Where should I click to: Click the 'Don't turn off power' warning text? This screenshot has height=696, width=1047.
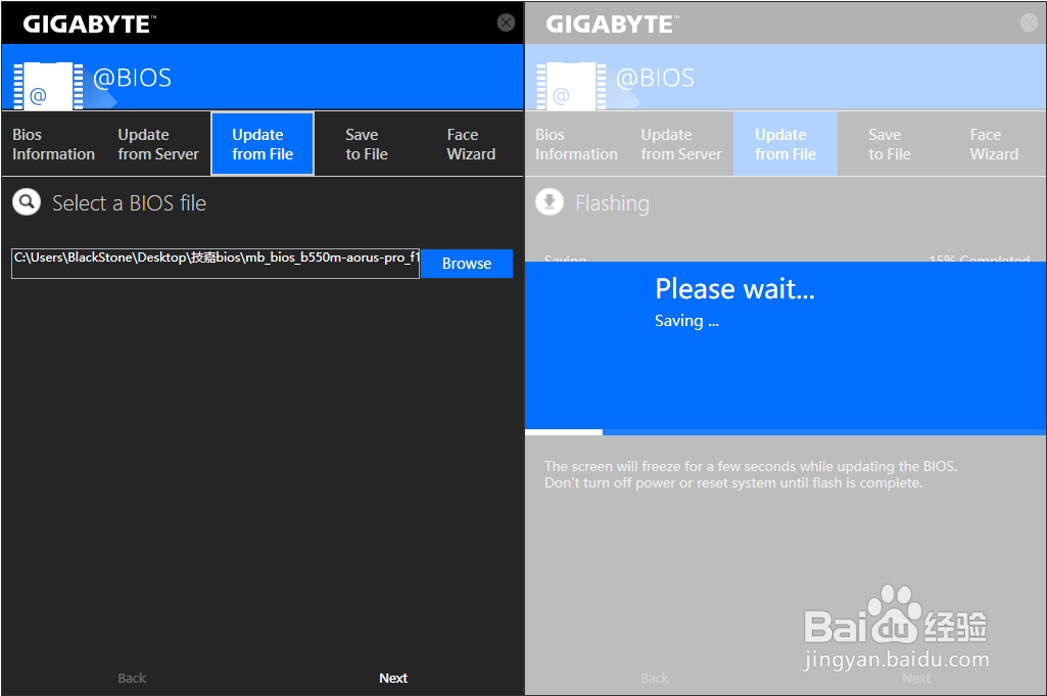(x=733, y=483)
